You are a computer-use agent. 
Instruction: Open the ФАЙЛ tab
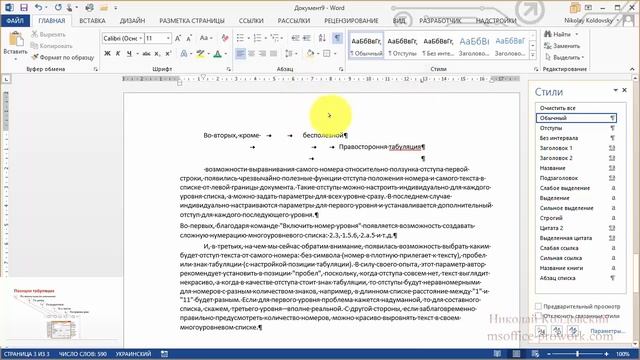click(15, 20)
